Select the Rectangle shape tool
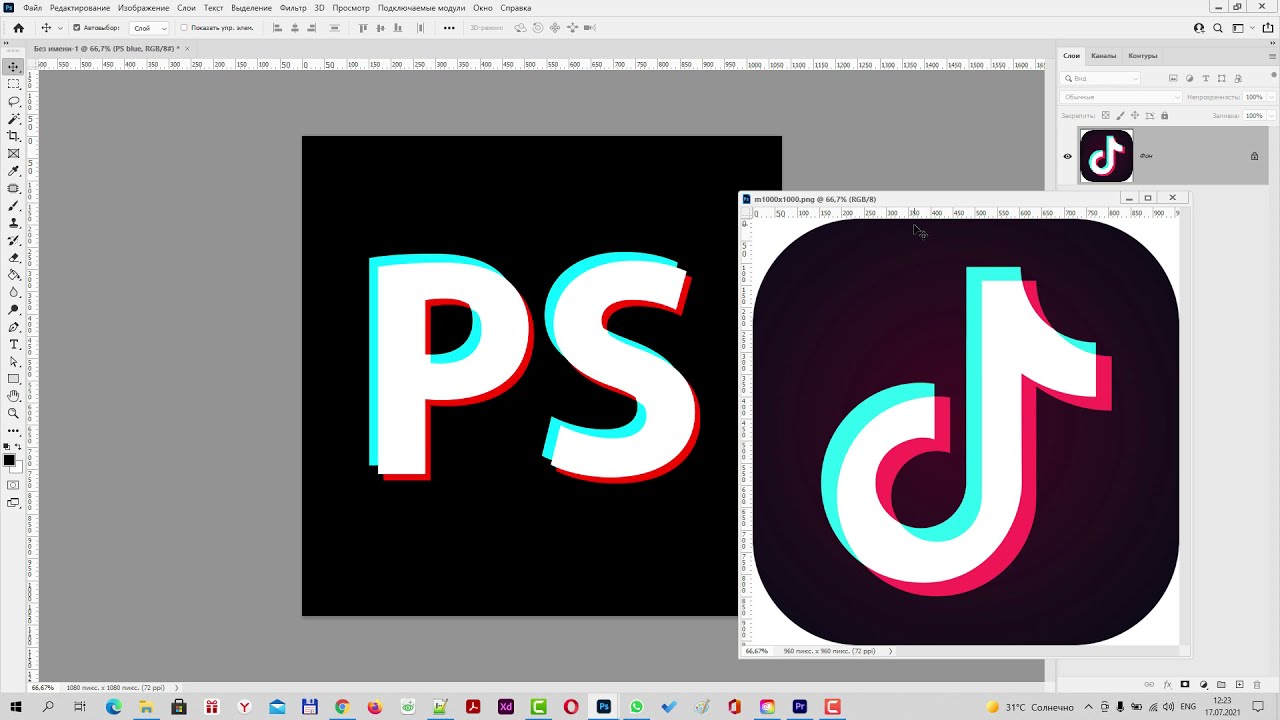Screen dimensions: 1280x720 point(14,379)
